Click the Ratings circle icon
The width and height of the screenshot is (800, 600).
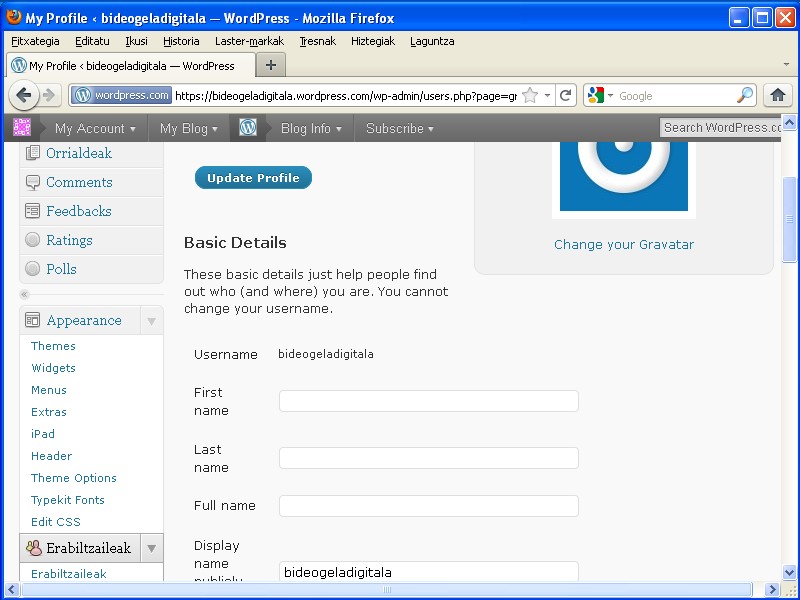point(33,240)
